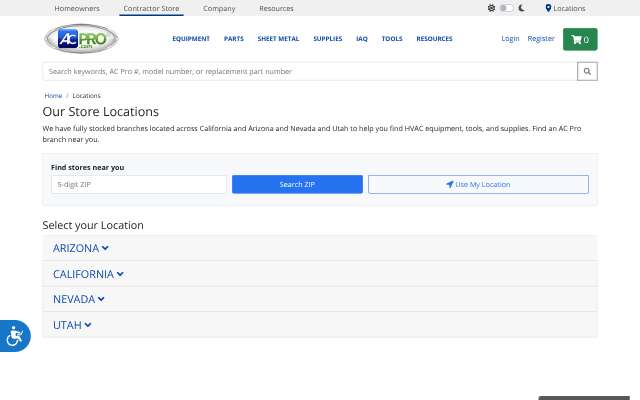Open the TOOLS menu
The height and width of the screenshot is (400, 640).
(392, 39)
